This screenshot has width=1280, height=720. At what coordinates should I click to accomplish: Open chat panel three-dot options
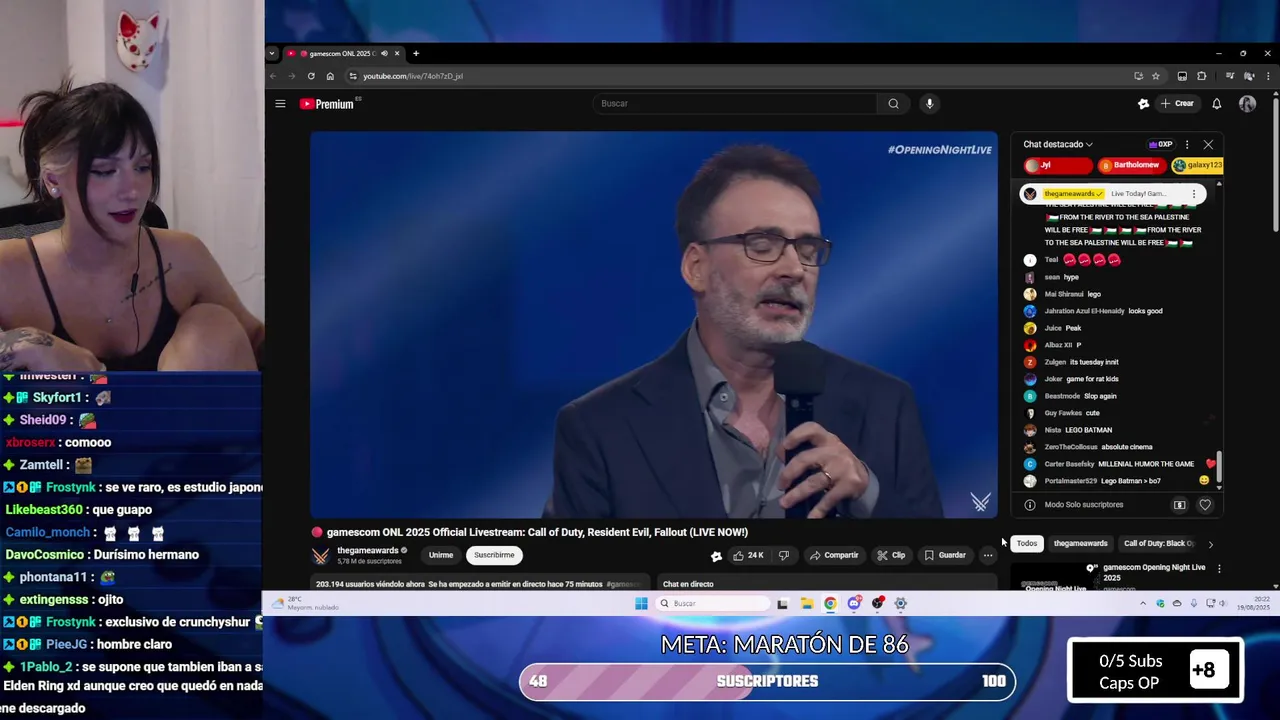(1187, 145)
